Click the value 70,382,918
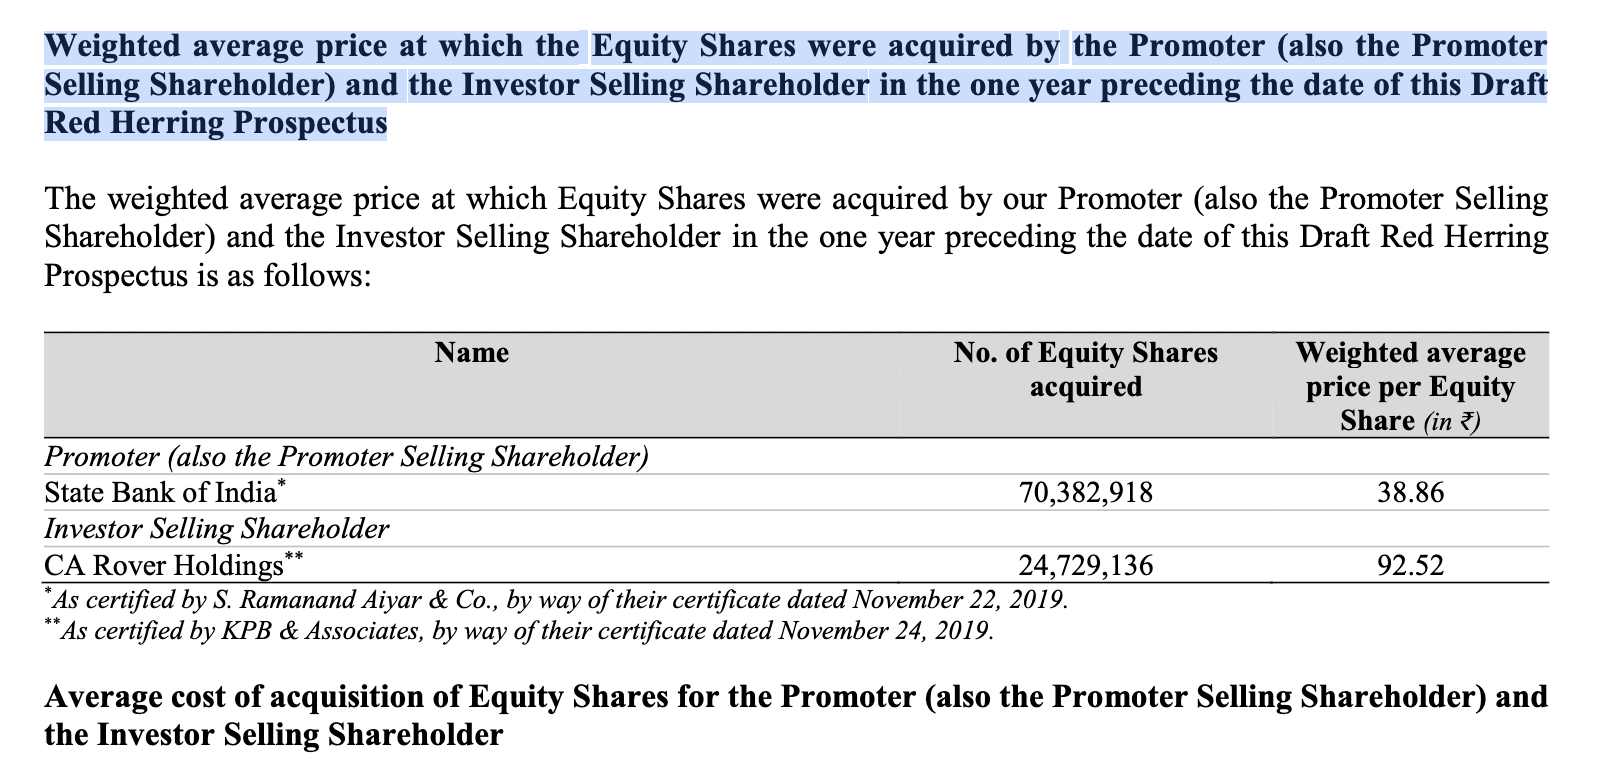 (x=1086, y=493)
